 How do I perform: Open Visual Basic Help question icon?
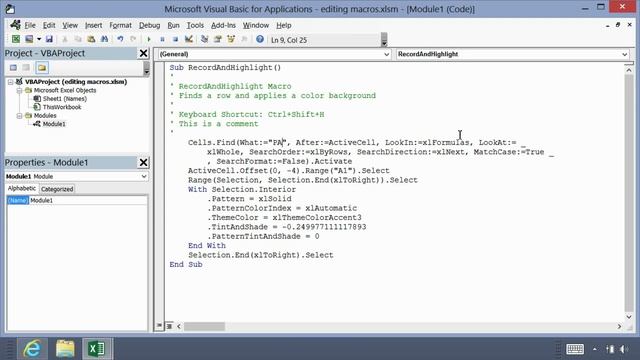pyautogui.click(x=260, y=39)
